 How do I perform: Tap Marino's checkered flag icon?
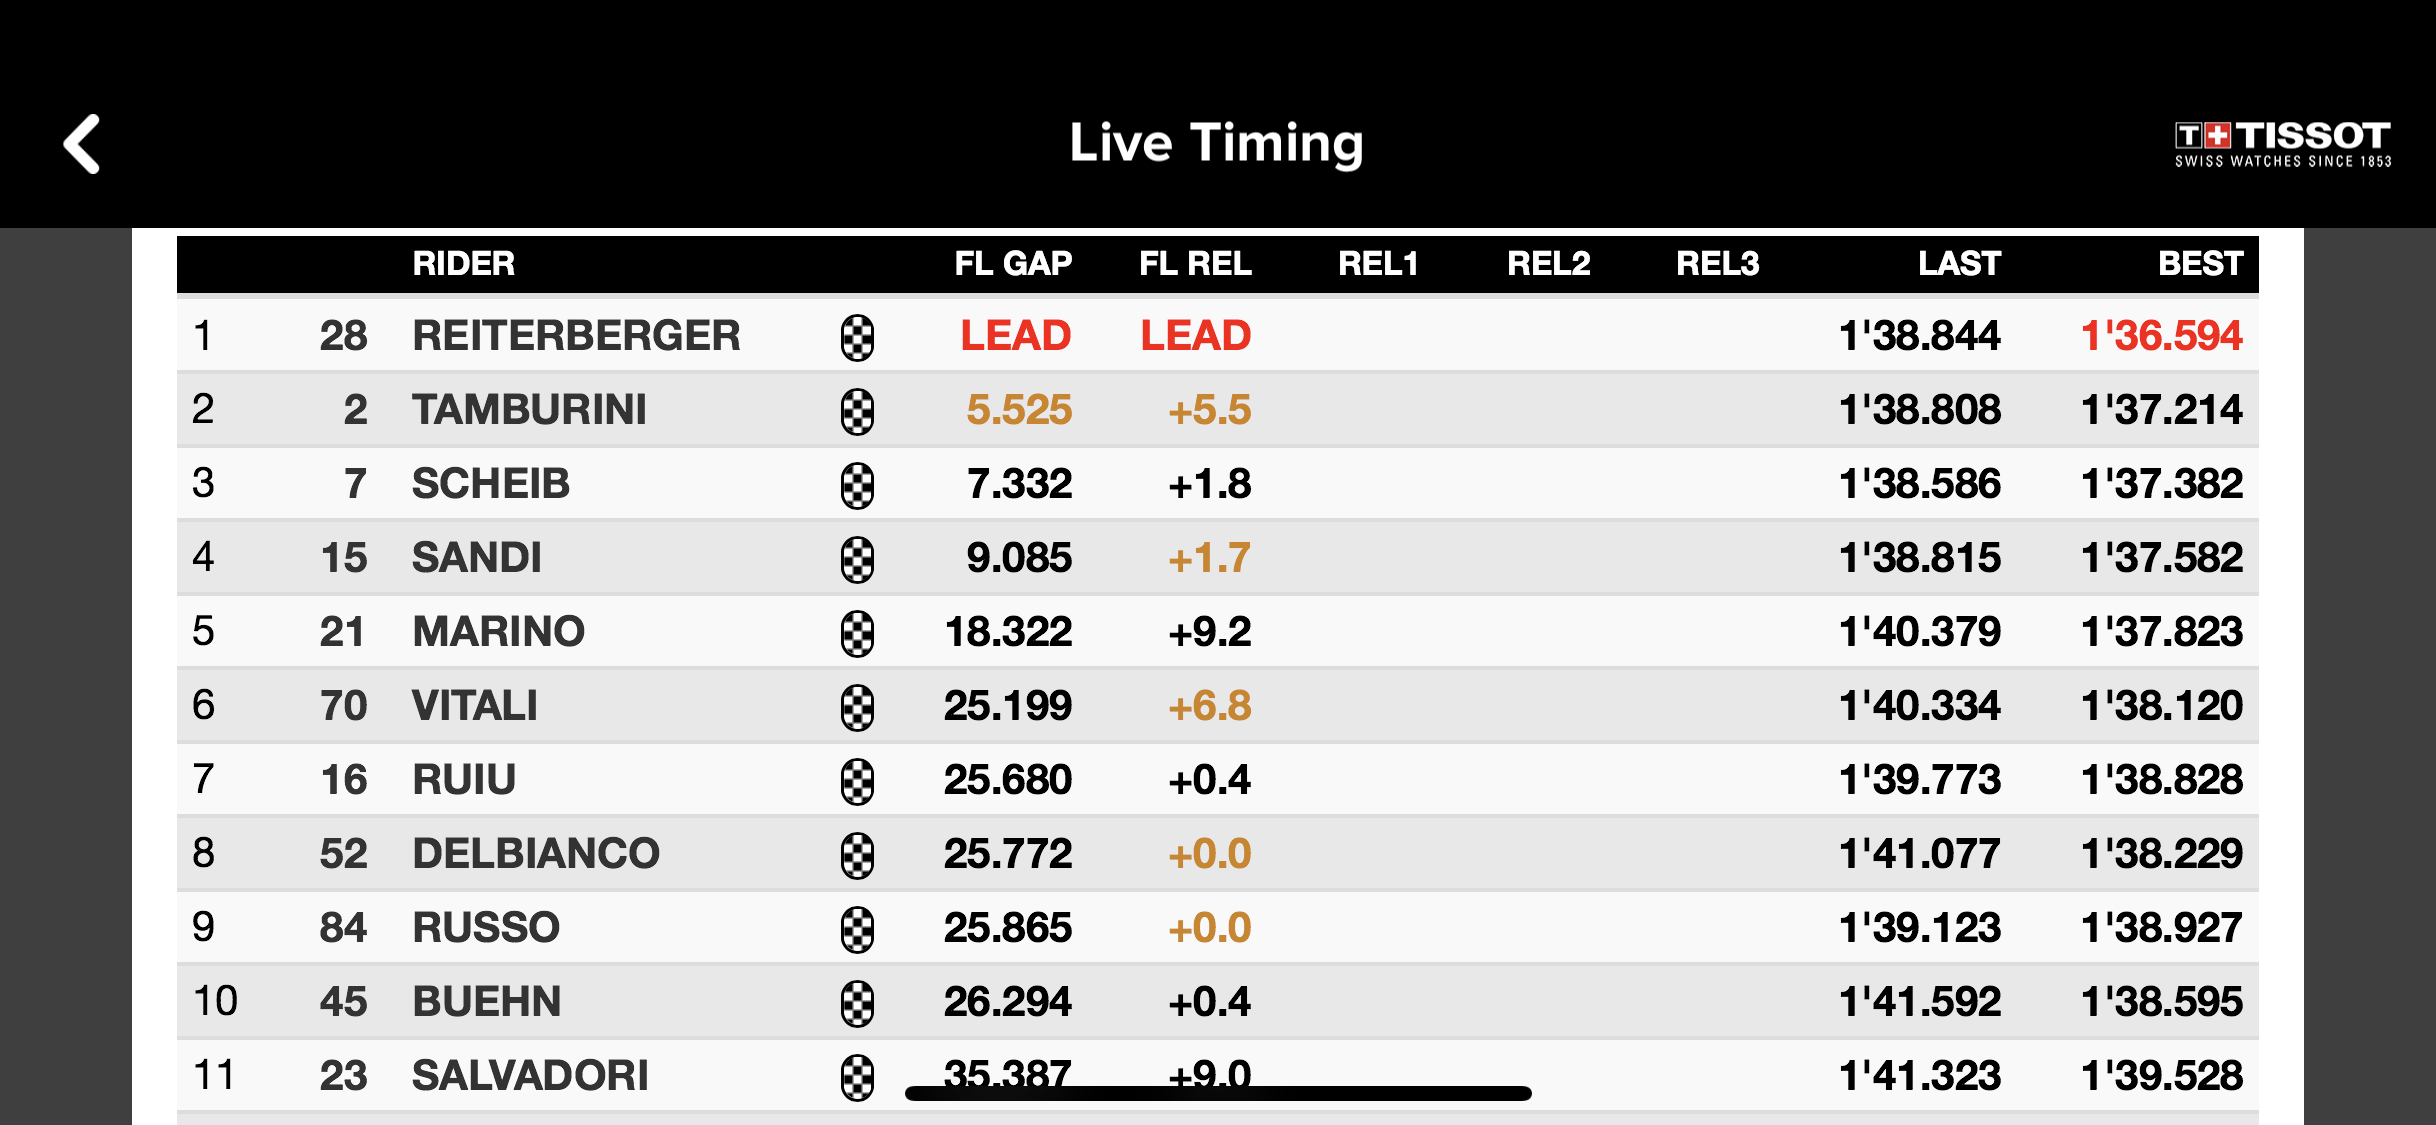pyautogui.click(x=857, y=633)
